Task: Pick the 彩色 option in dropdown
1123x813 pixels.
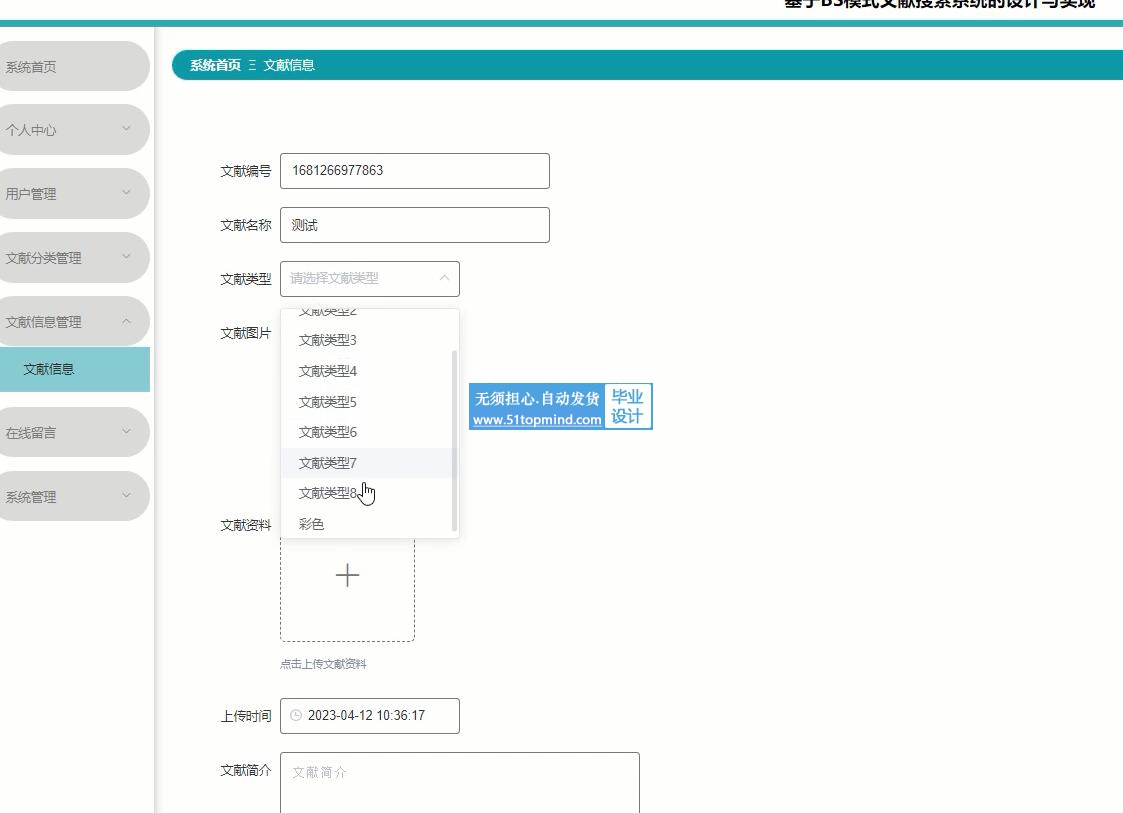Action: 312,524
